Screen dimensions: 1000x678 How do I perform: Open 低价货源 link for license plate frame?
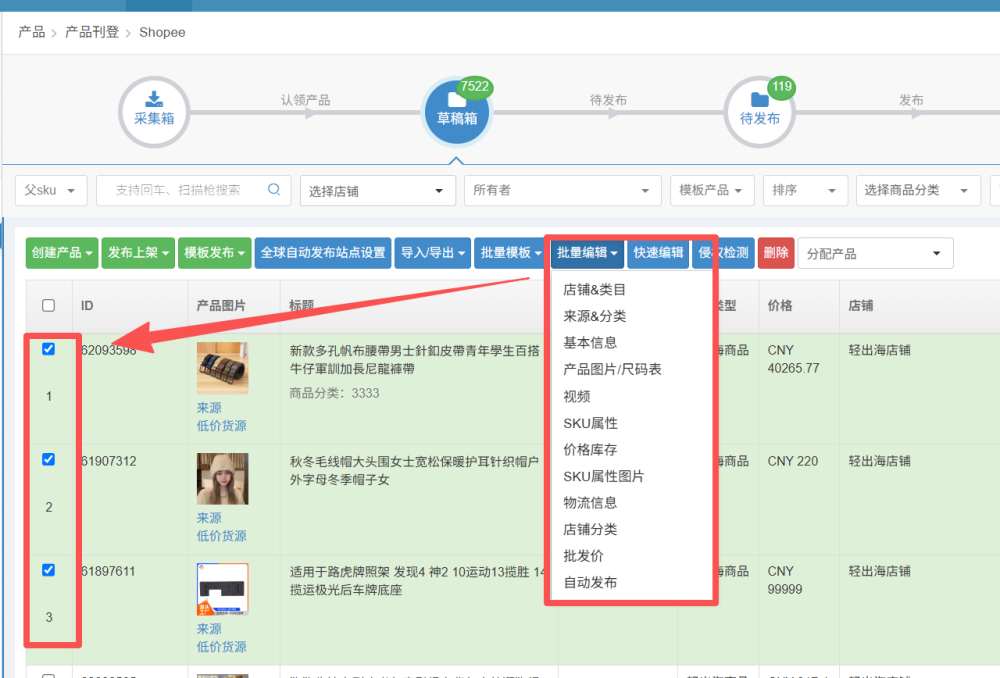(x=221, y=647)
